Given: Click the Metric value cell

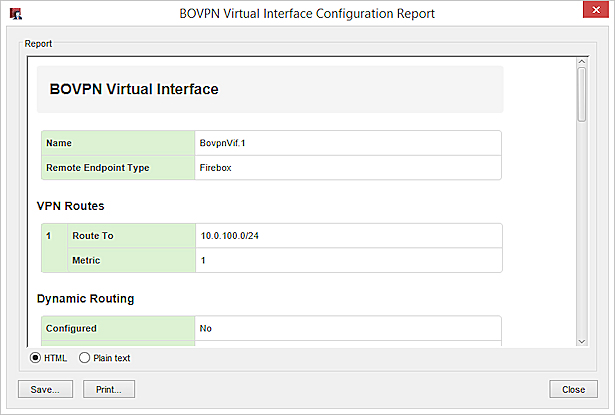Looking at the screenshot, I should tap(349, 260).
